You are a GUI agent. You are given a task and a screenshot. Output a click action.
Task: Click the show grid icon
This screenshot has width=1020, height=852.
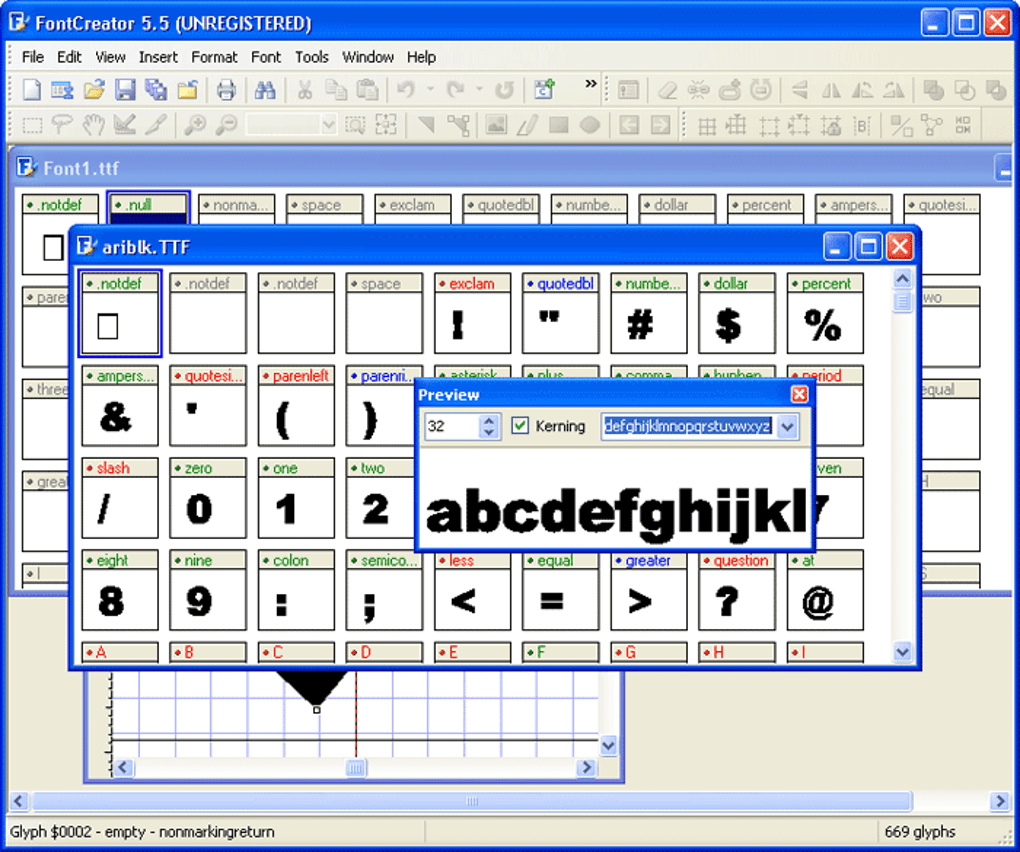point(706,124)
